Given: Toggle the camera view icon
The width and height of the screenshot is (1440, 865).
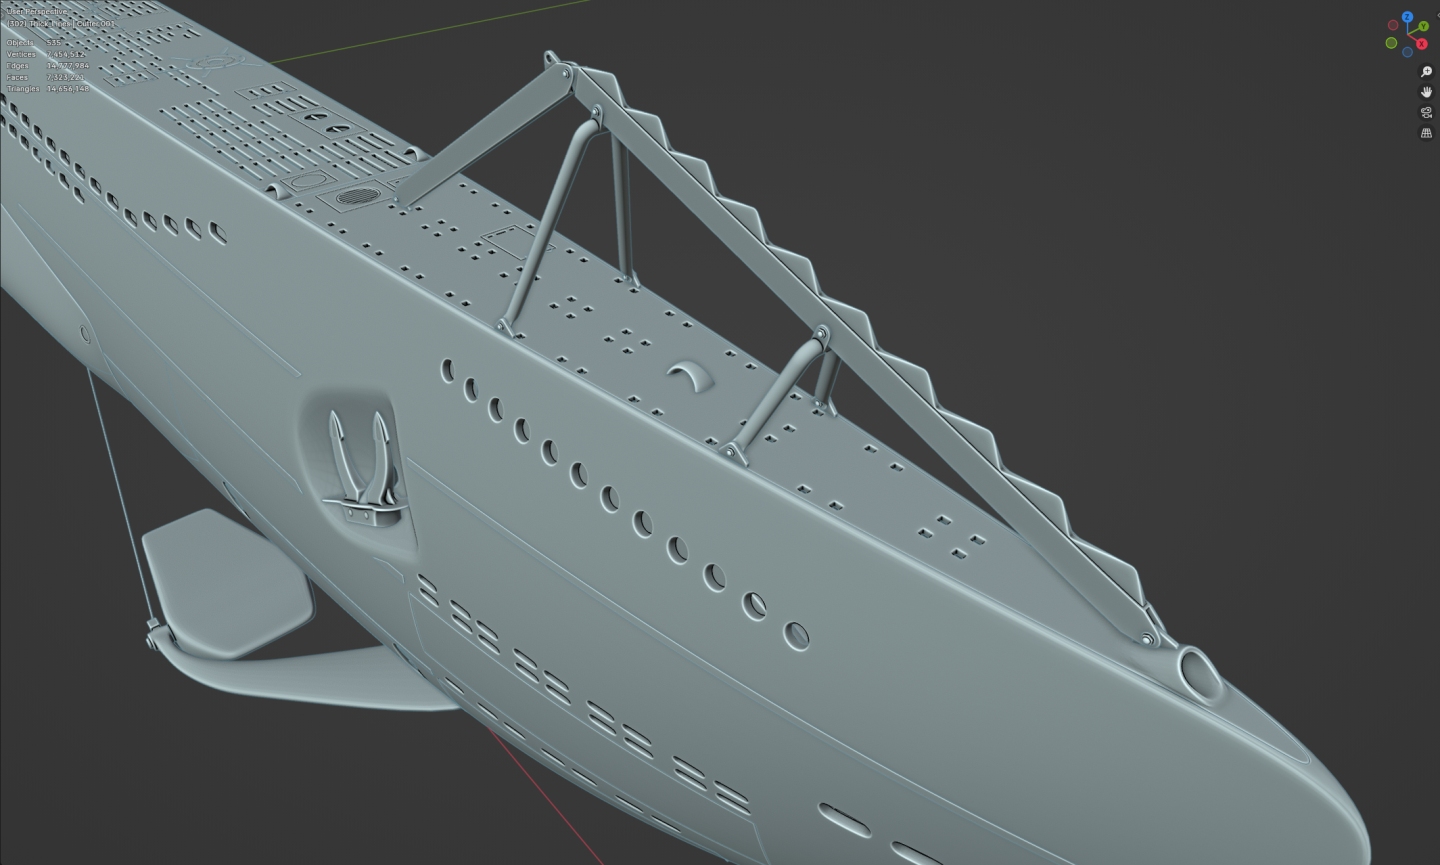Looking at the screenshot, I should coord(1426,112).
